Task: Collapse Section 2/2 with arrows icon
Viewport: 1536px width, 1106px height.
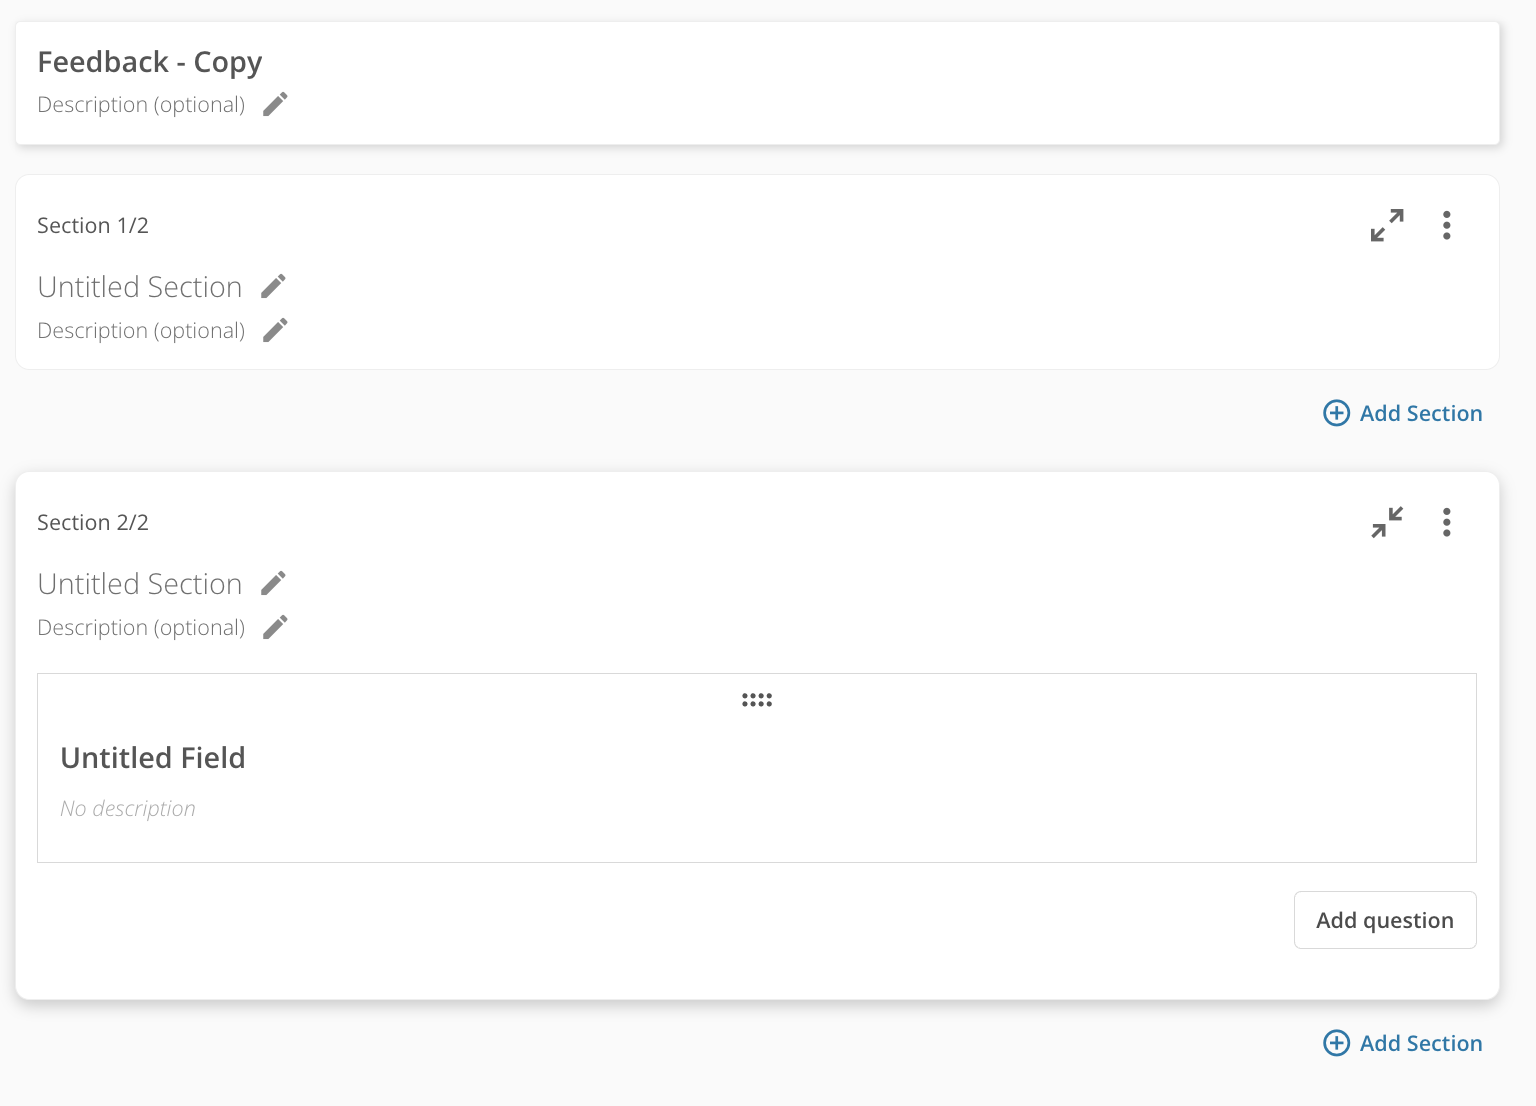Action: [x=1387, y=522]
